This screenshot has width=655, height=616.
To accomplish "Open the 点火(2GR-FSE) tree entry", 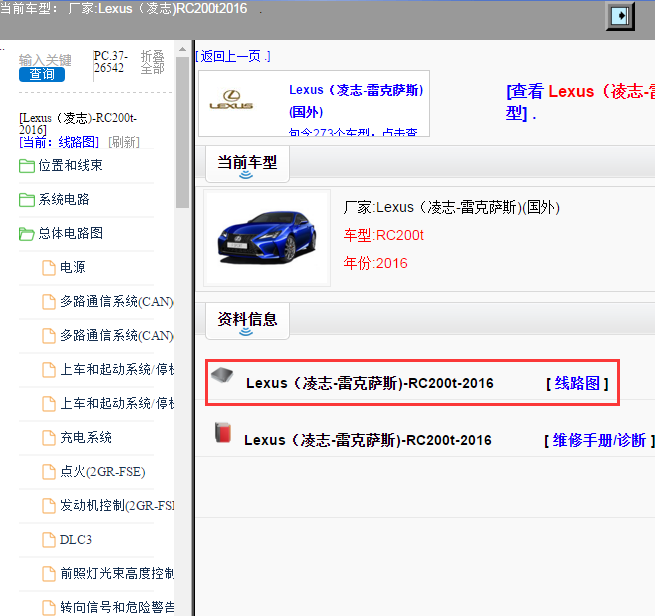I will pos(103,472).
